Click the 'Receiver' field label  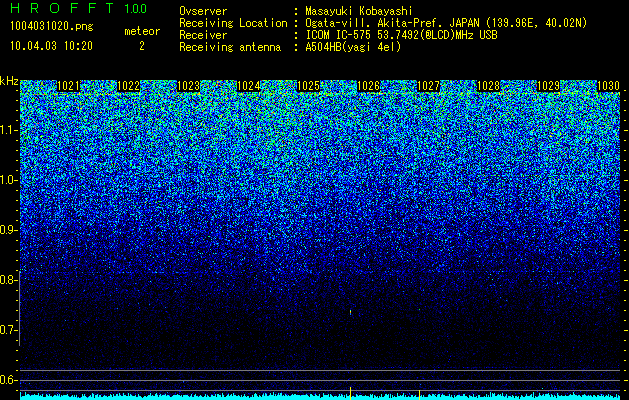[x=203, y=35]
